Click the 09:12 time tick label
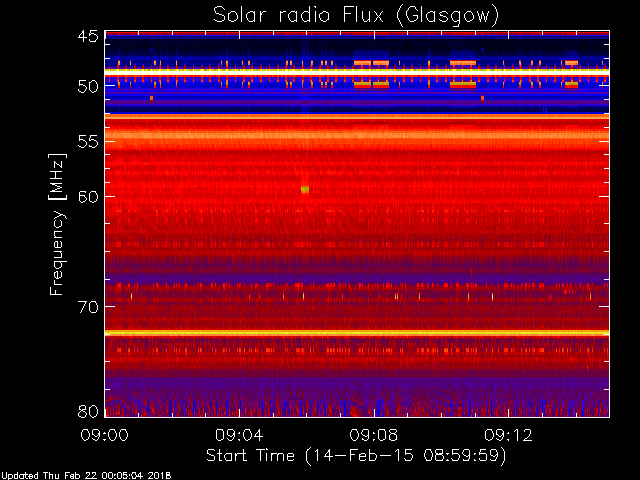640x480 pixels. [x=508, y=435]
